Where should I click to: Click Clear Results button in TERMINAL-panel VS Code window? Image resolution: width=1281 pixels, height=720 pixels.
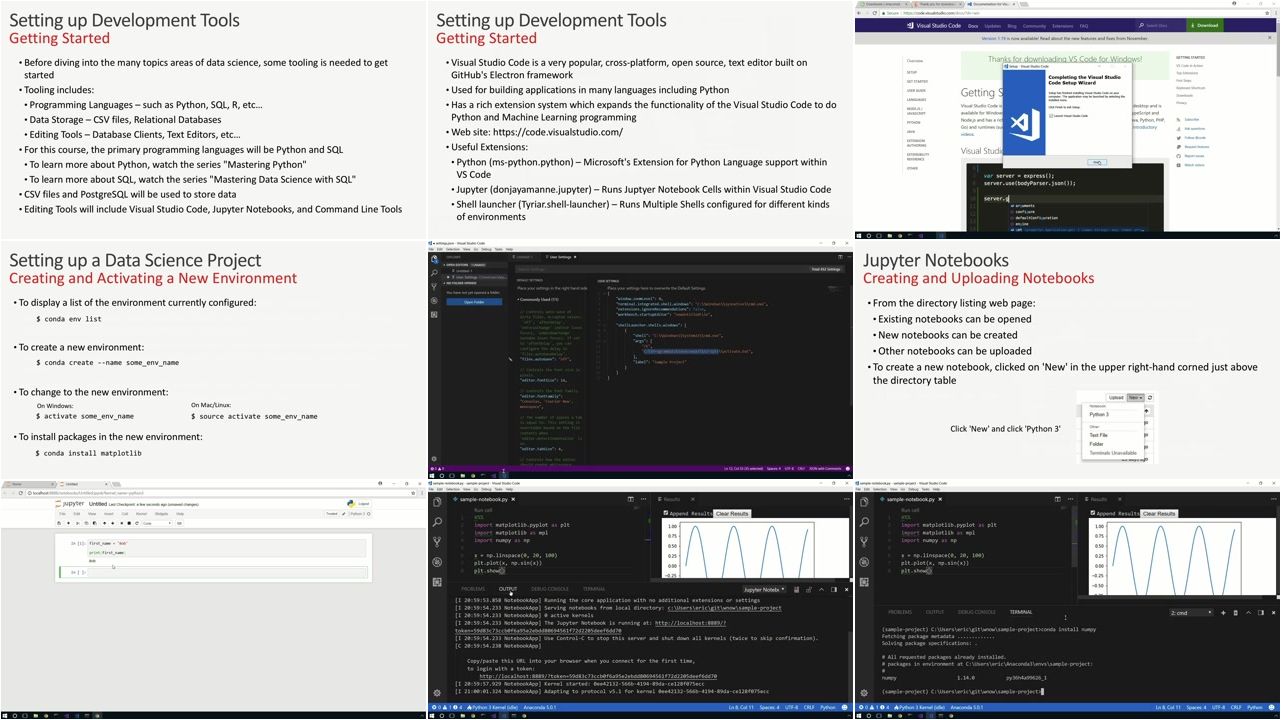(x=1159, y=513)
